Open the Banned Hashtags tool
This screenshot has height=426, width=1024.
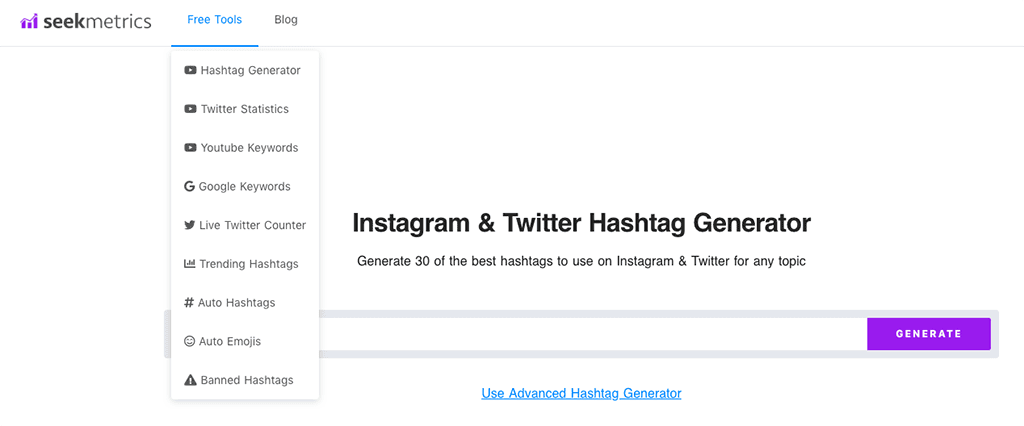pyautogui.click(x=245, y=380)
